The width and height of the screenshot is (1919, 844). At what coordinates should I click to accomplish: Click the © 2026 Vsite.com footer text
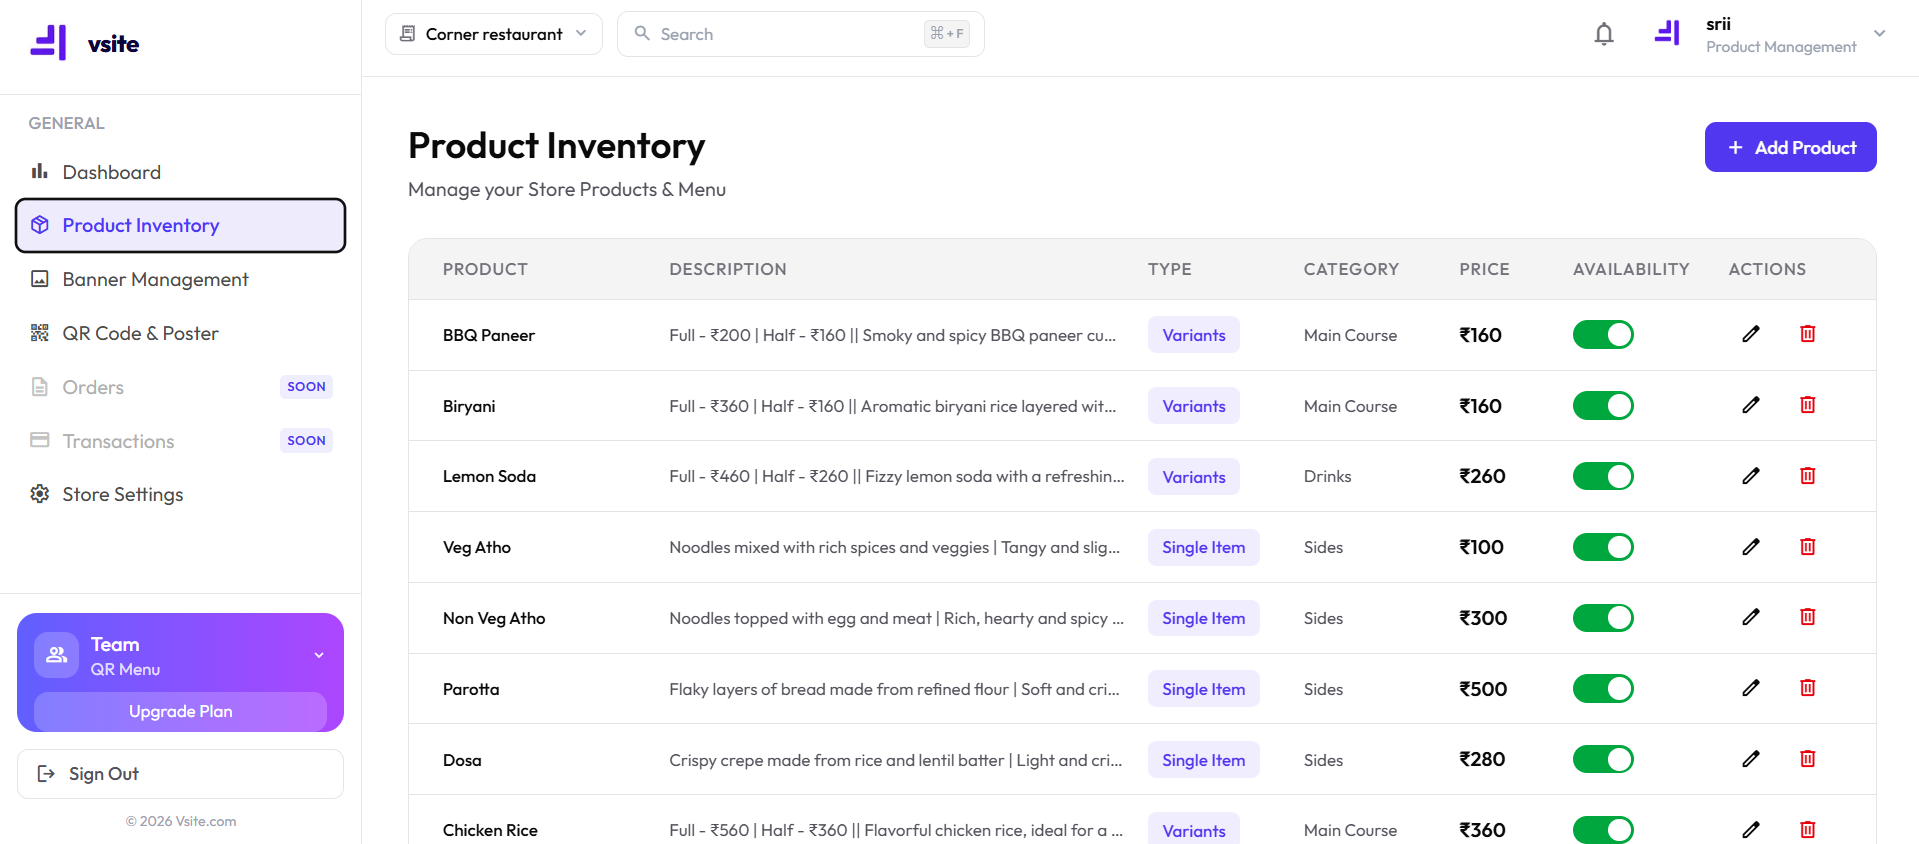(x=181, y=821)
